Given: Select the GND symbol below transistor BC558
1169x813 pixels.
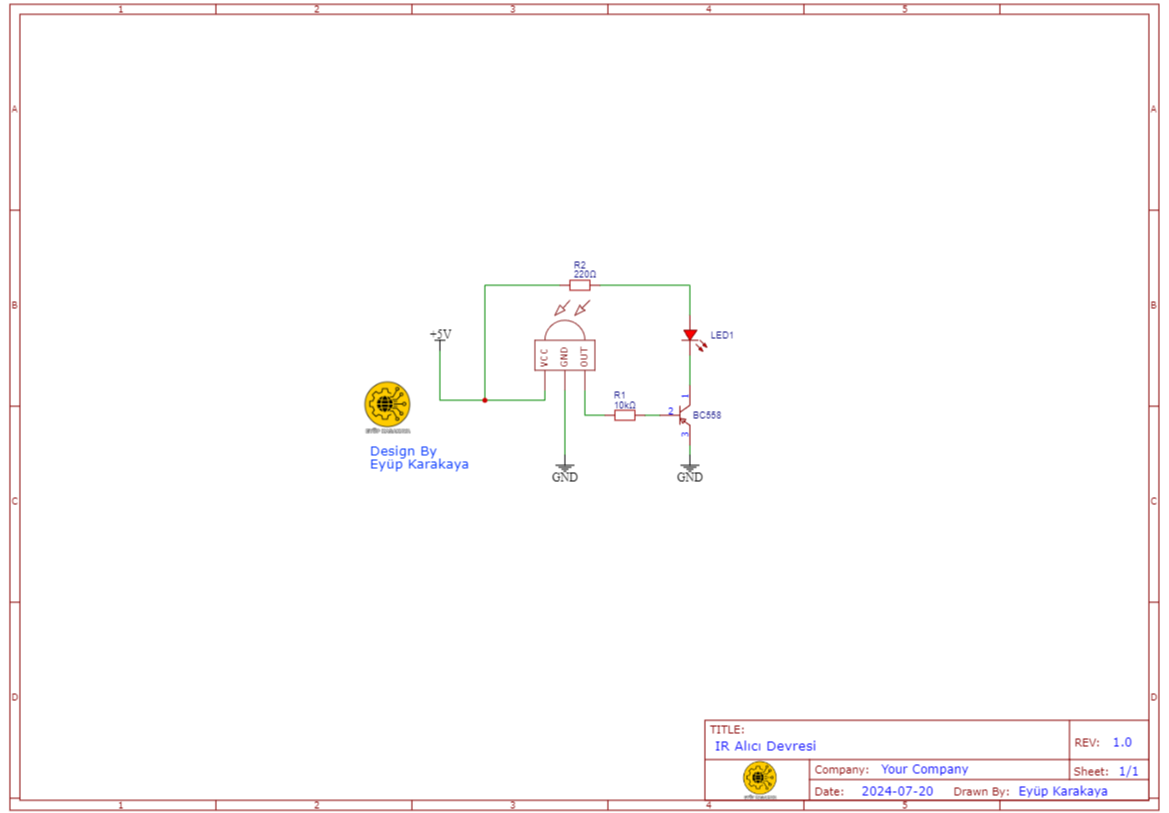Looking at the screenshot, I should click(x=690, y=466).
